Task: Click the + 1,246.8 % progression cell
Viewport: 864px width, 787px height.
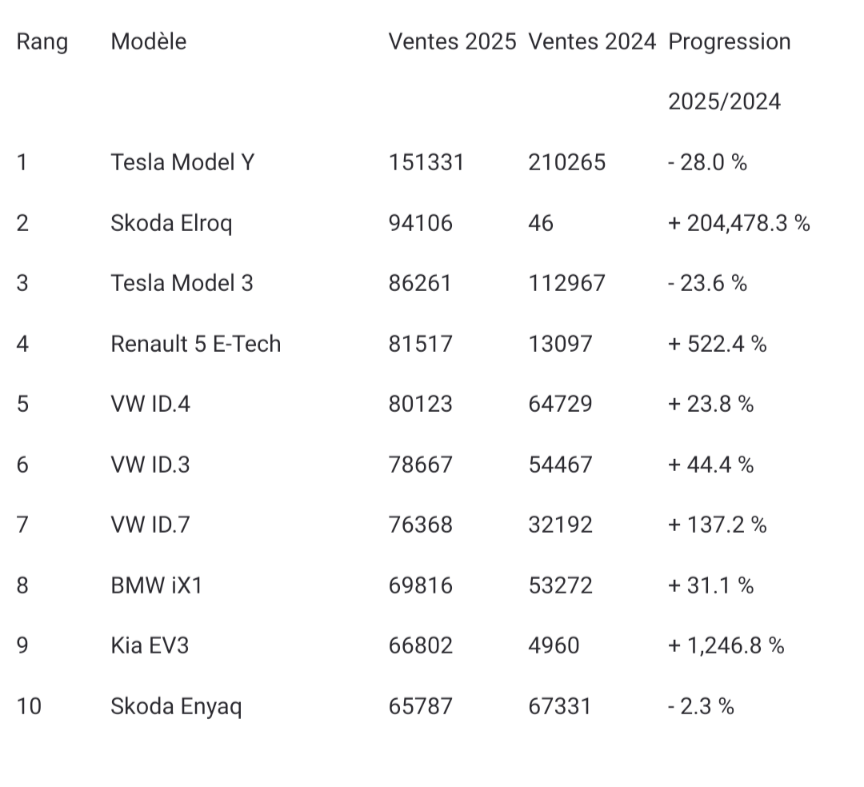Action: coord(726,646)
